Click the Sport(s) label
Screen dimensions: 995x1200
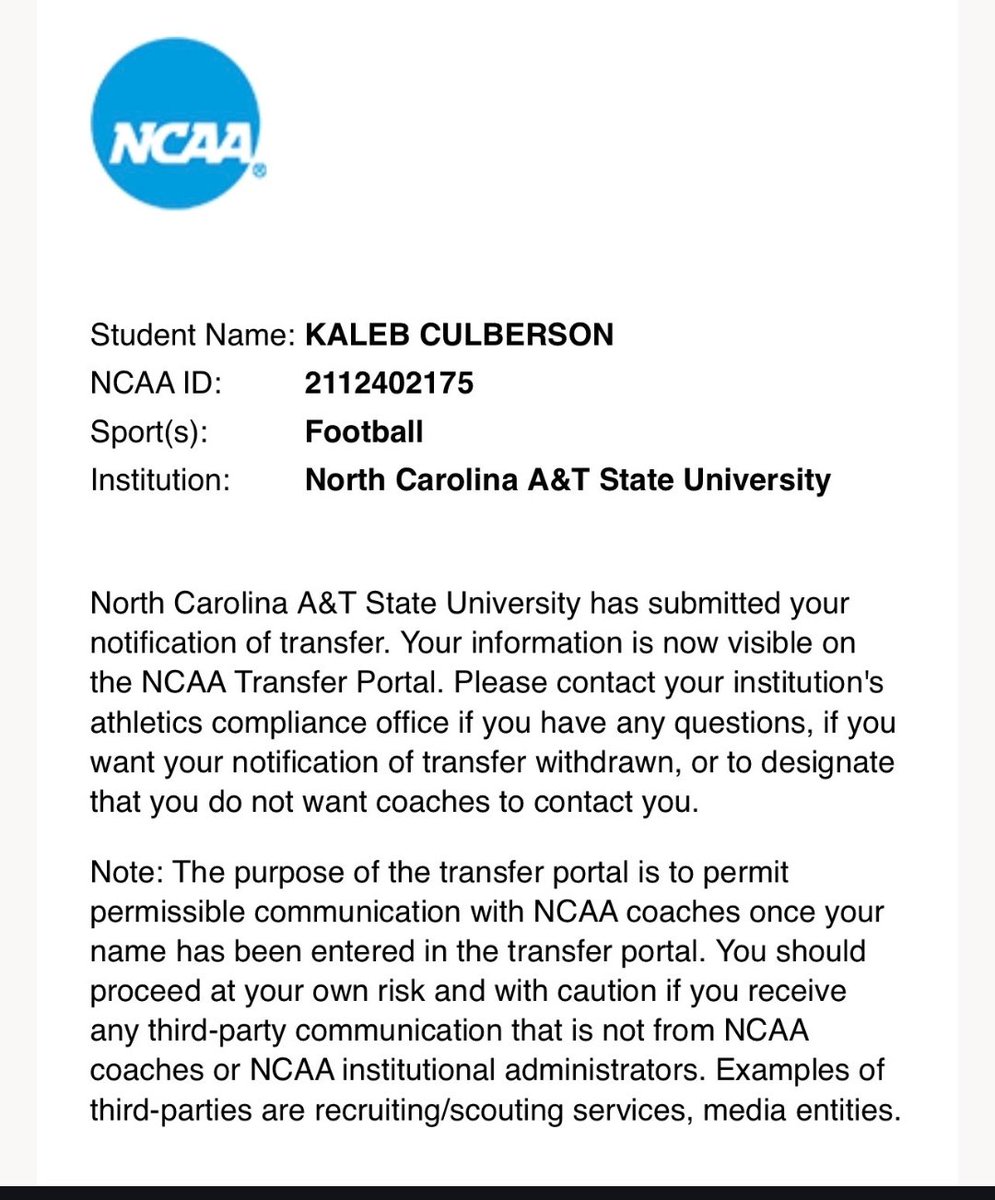tap(152, 432)
